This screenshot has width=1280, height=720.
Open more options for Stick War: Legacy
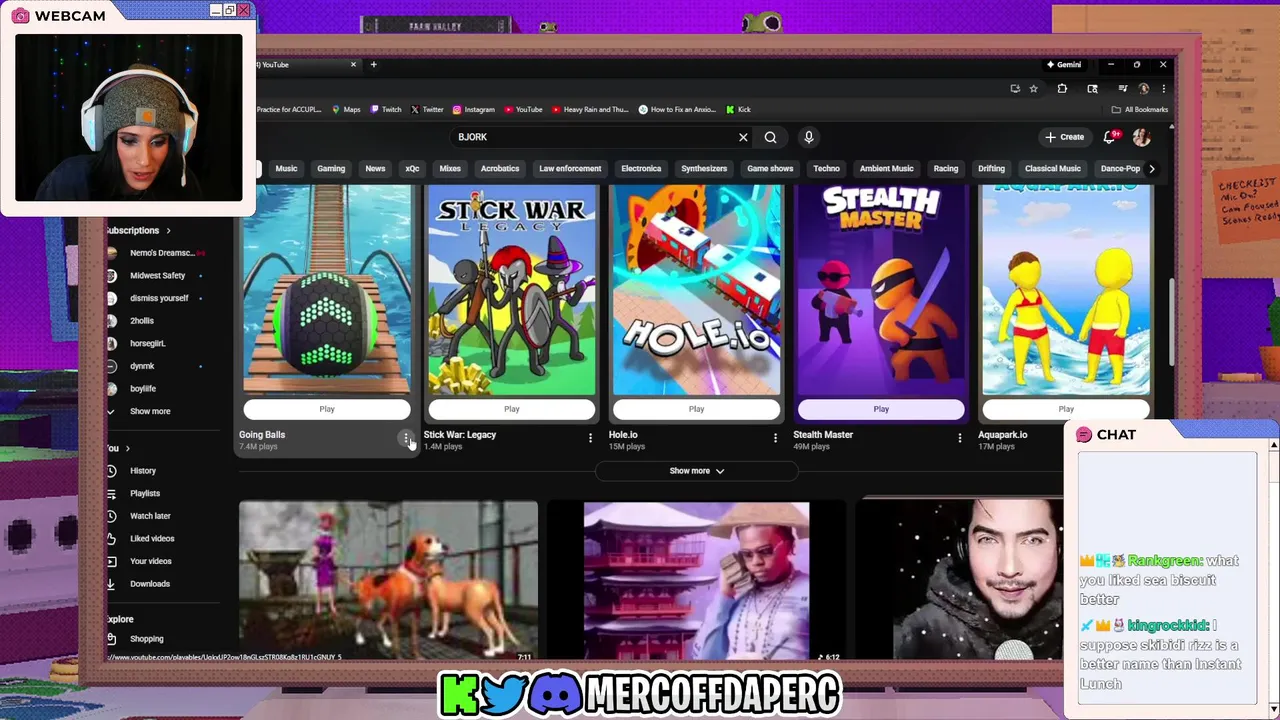point(590,438)
